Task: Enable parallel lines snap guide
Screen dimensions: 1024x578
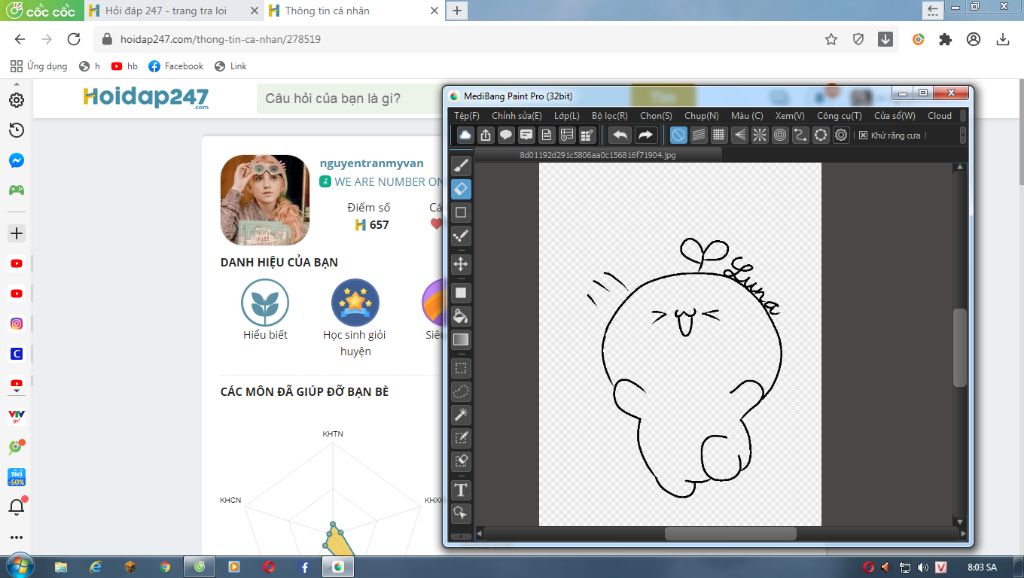Action: tap(699, 135)
